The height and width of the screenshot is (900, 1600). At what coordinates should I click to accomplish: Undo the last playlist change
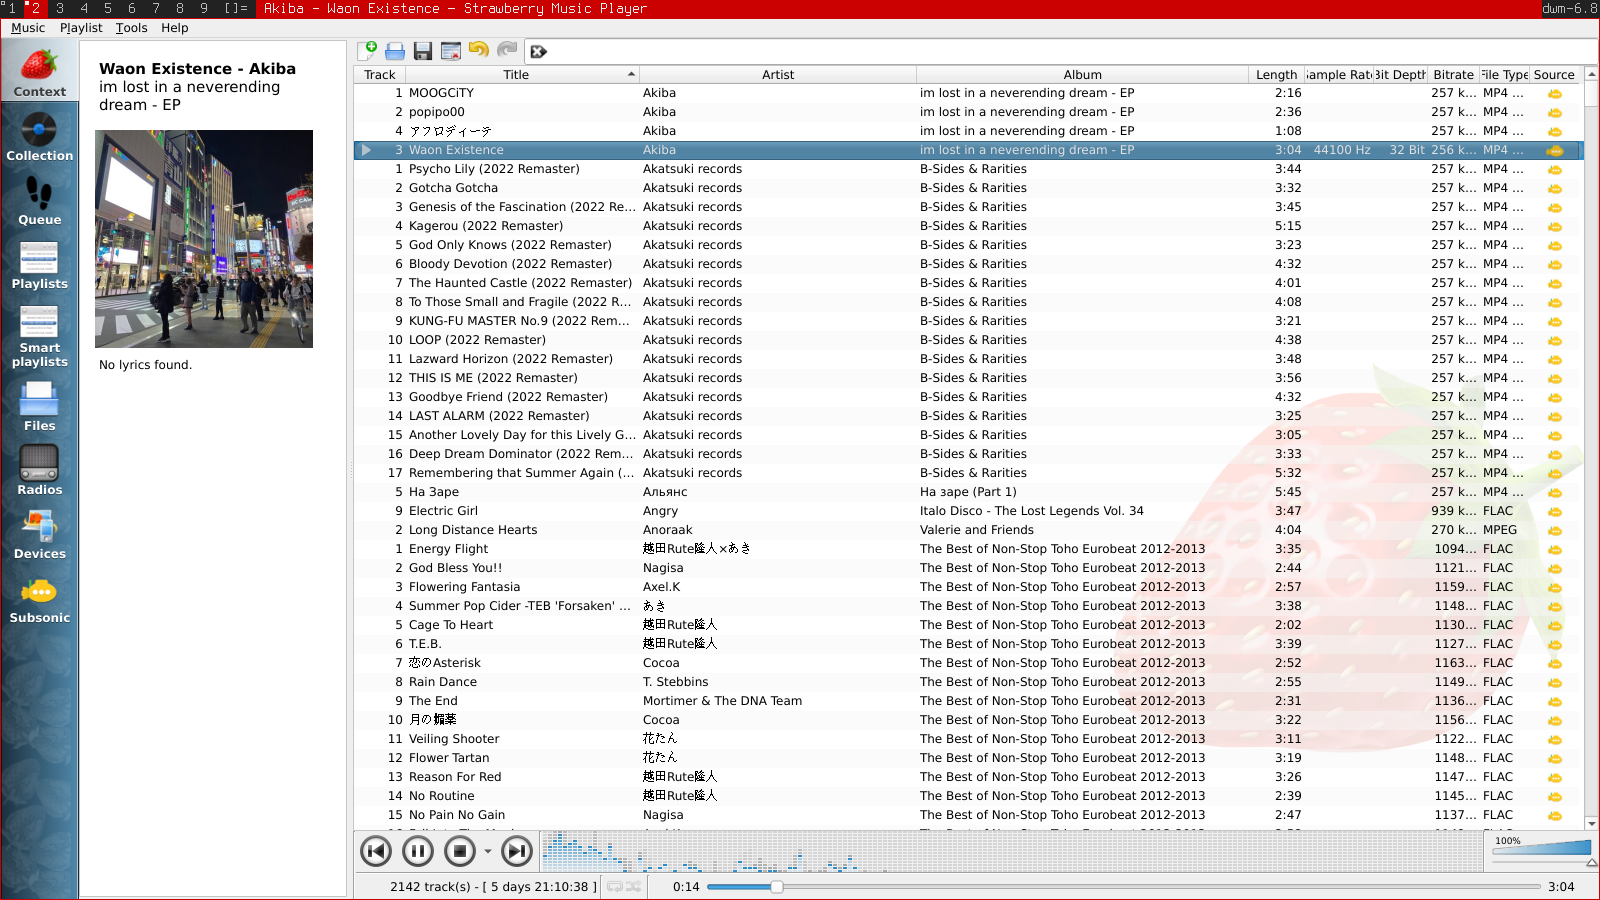pos(479,51)
